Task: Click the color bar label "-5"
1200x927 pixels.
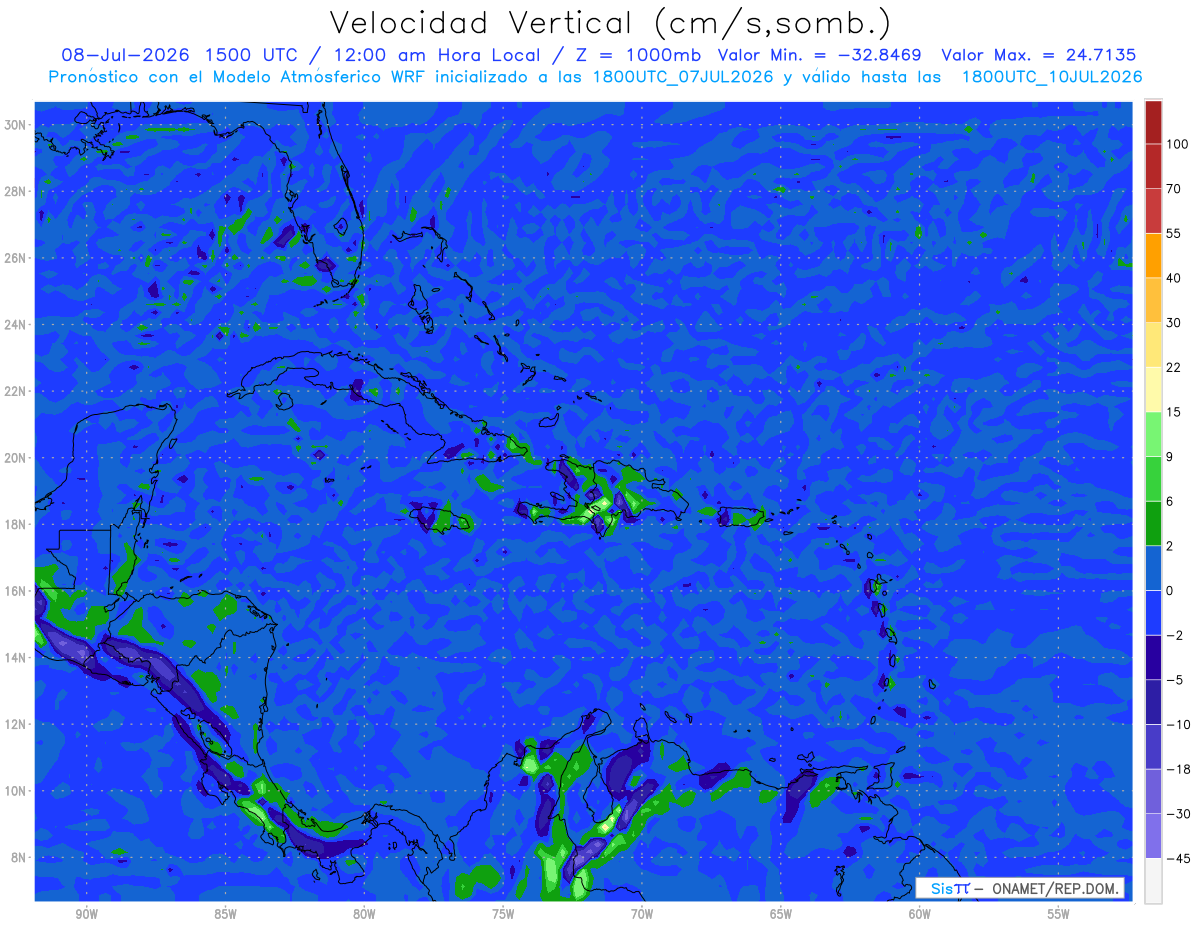Action: (1174, 680)
